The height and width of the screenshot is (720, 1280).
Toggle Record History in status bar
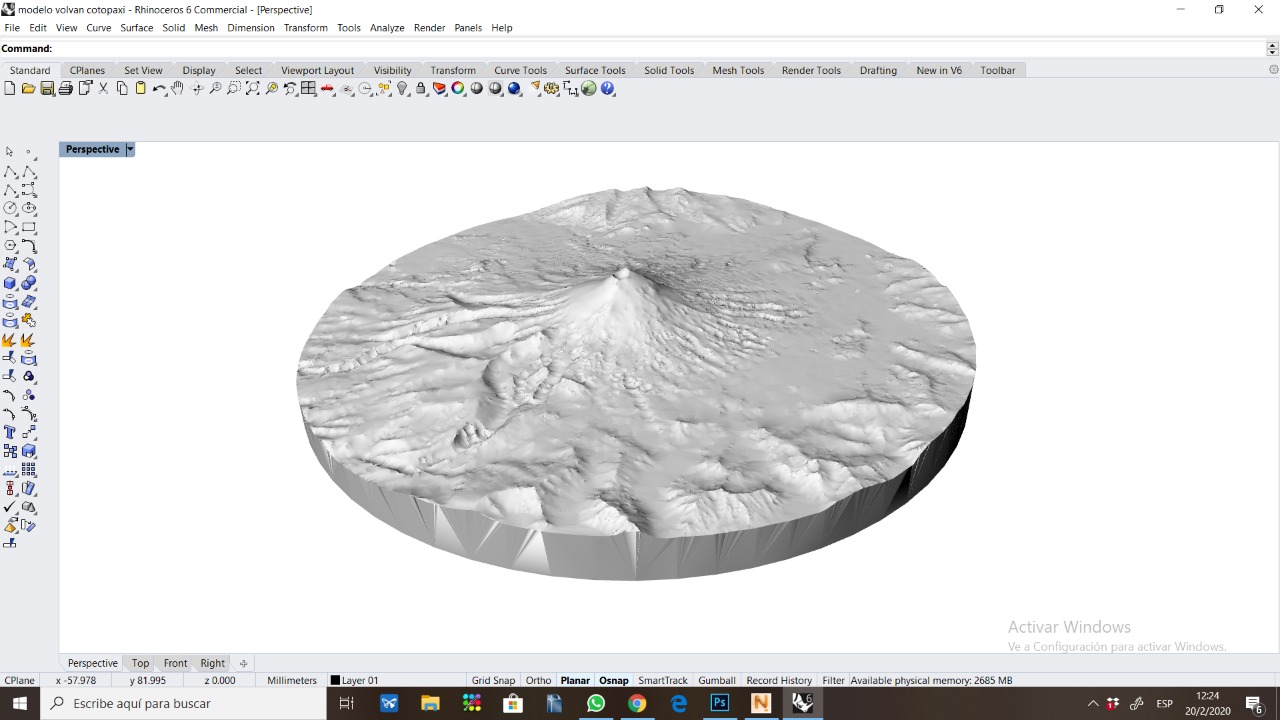point(779,680)
